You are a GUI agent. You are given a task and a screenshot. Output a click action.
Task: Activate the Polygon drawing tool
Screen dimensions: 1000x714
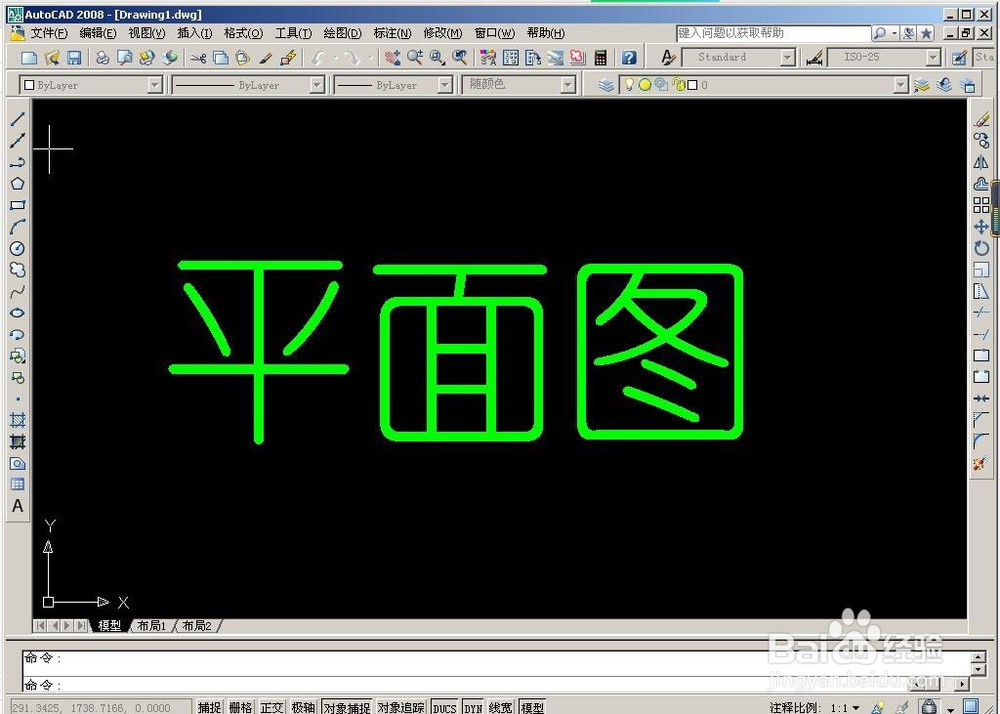click(17, 183)
